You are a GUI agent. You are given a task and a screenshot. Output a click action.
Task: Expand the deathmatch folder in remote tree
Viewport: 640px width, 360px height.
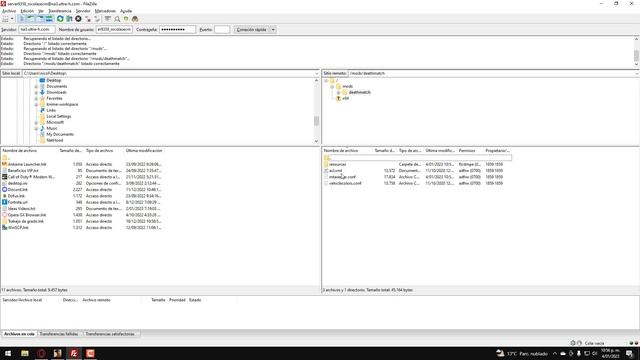[338, 93]
